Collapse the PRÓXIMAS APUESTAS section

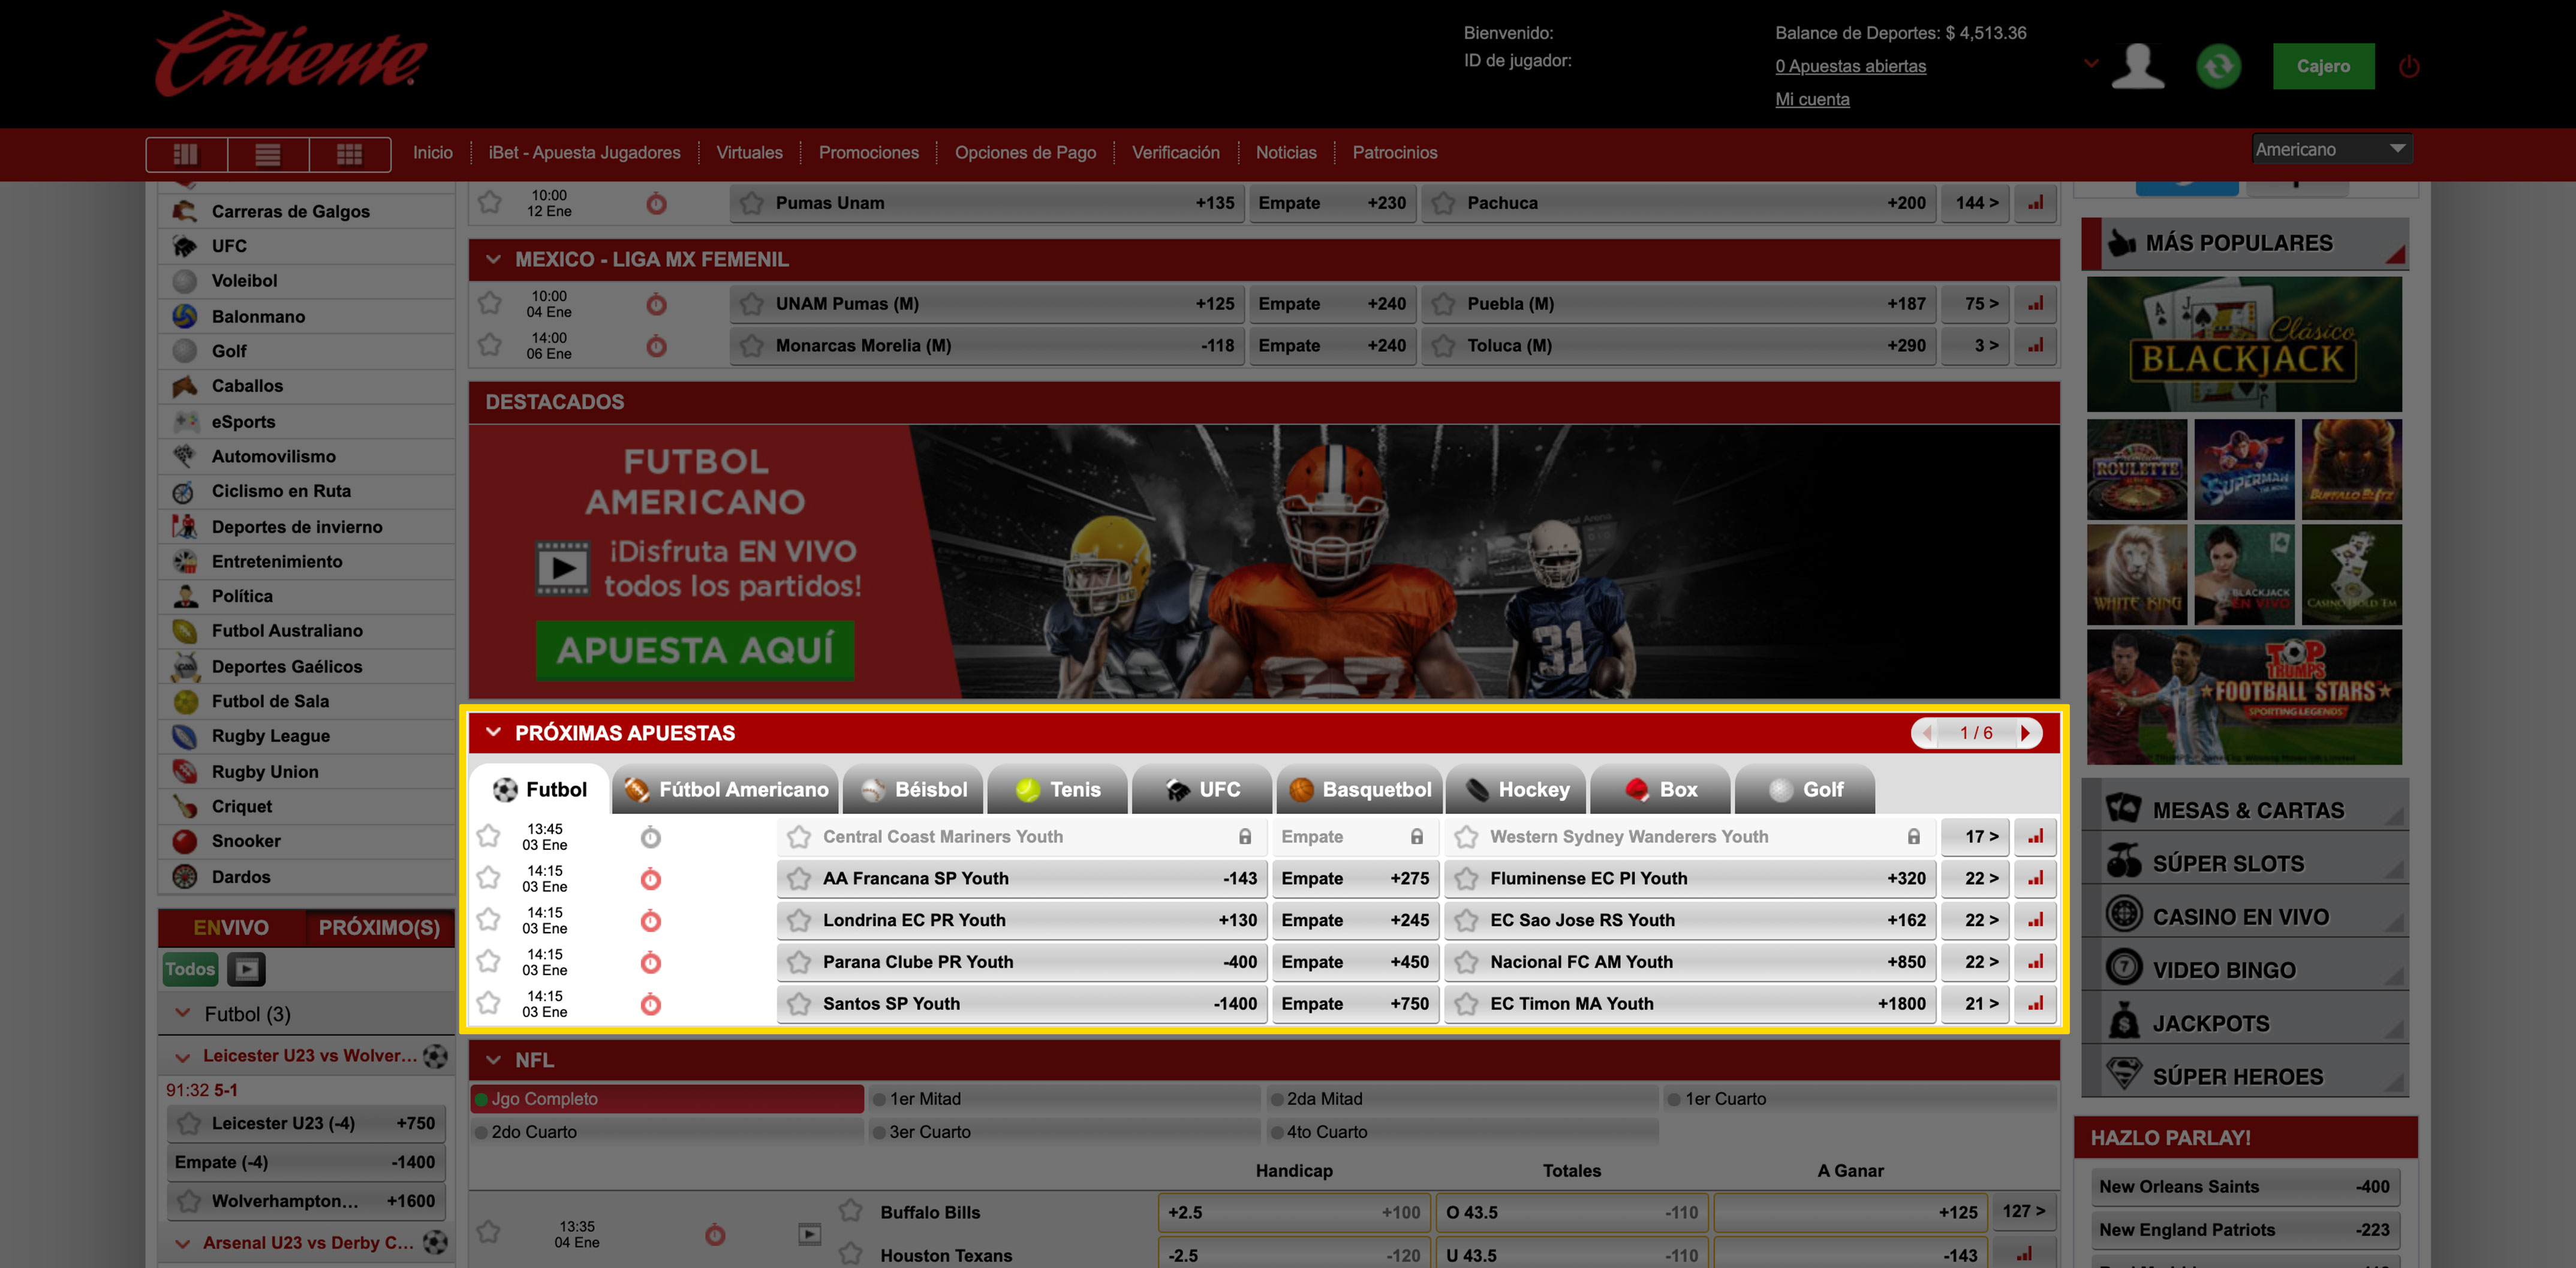click(493, 732)
